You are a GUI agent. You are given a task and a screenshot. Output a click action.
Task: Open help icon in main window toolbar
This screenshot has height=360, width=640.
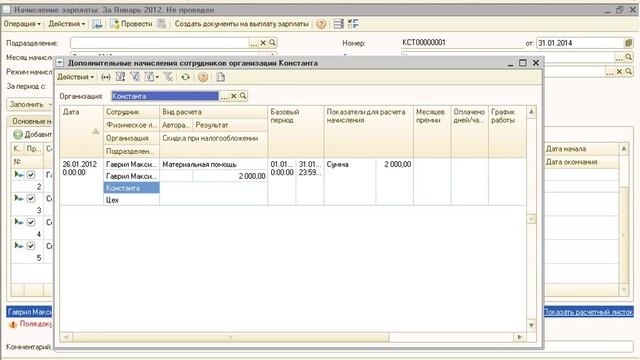coord(321,24)
